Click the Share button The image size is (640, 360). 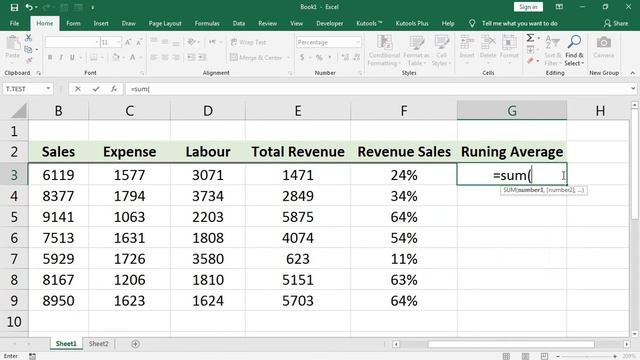[x=616, y=23]
